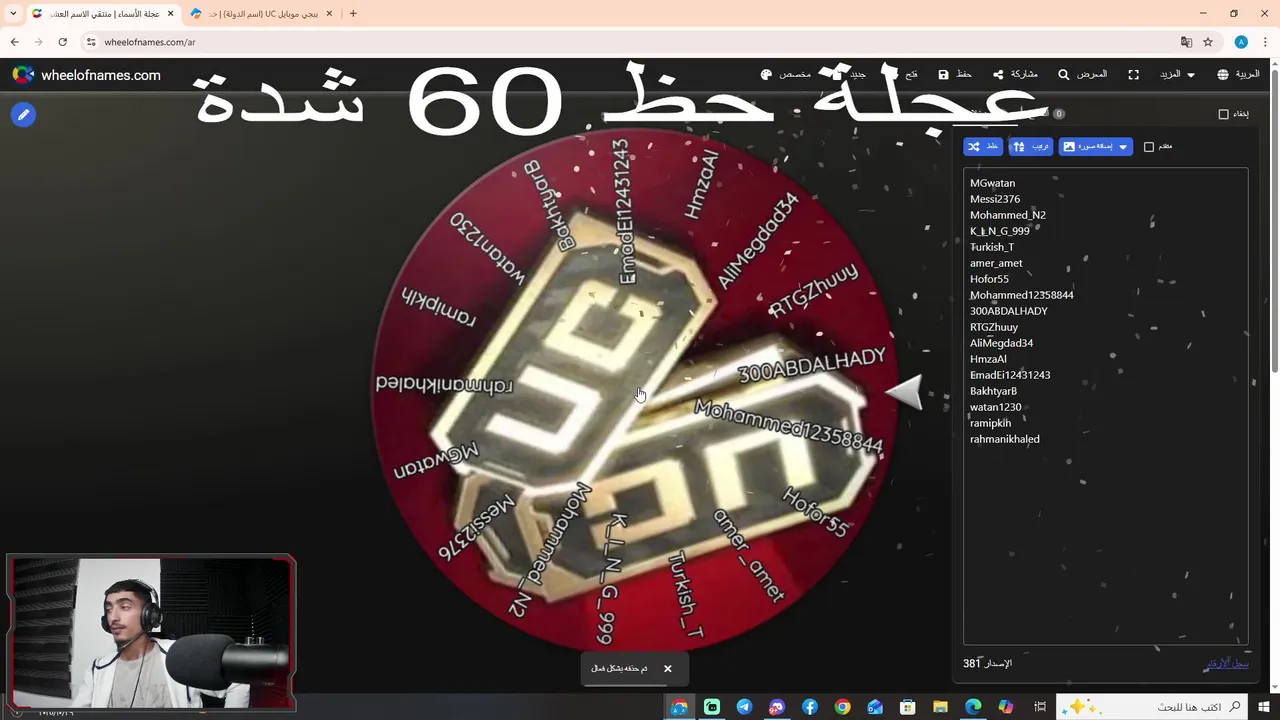Open Task View on the taskbar
Screen dimensions: 1280x720
[x=1041, y=707]
